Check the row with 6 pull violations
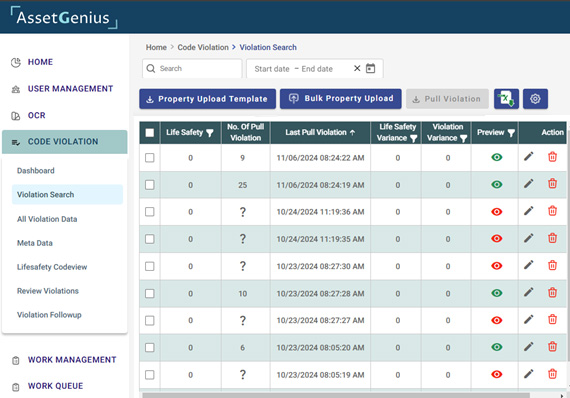570x398 pixels. [150, 348]
